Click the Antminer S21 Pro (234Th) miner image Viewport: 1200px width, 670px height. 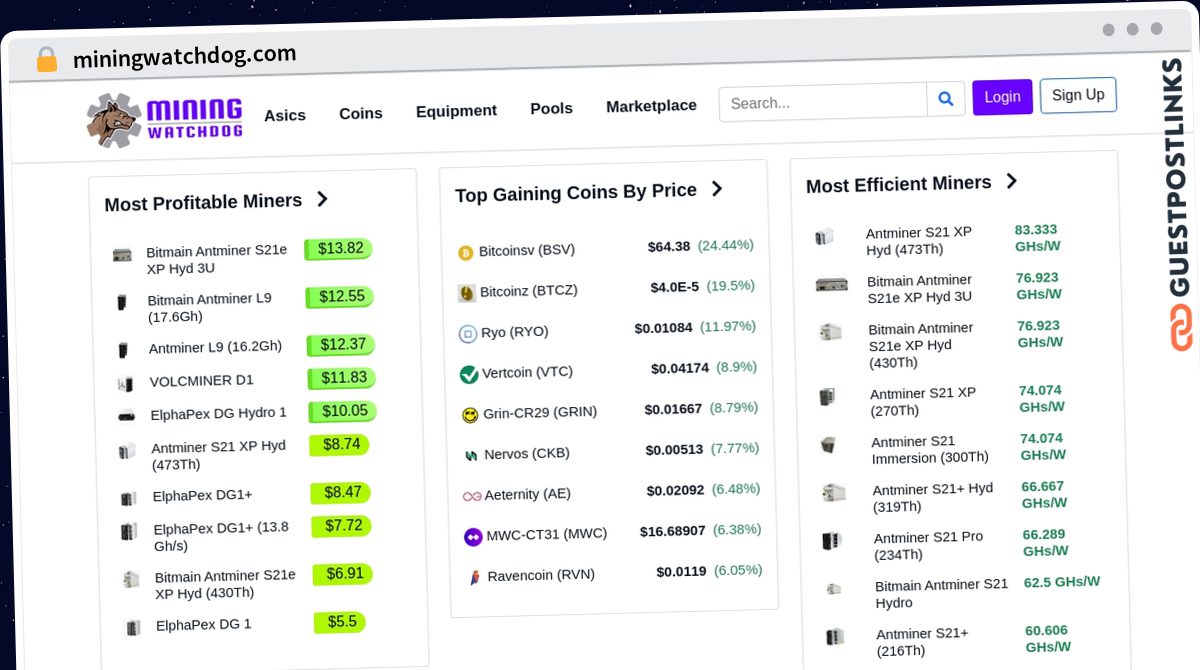click(x=831, y=541)
